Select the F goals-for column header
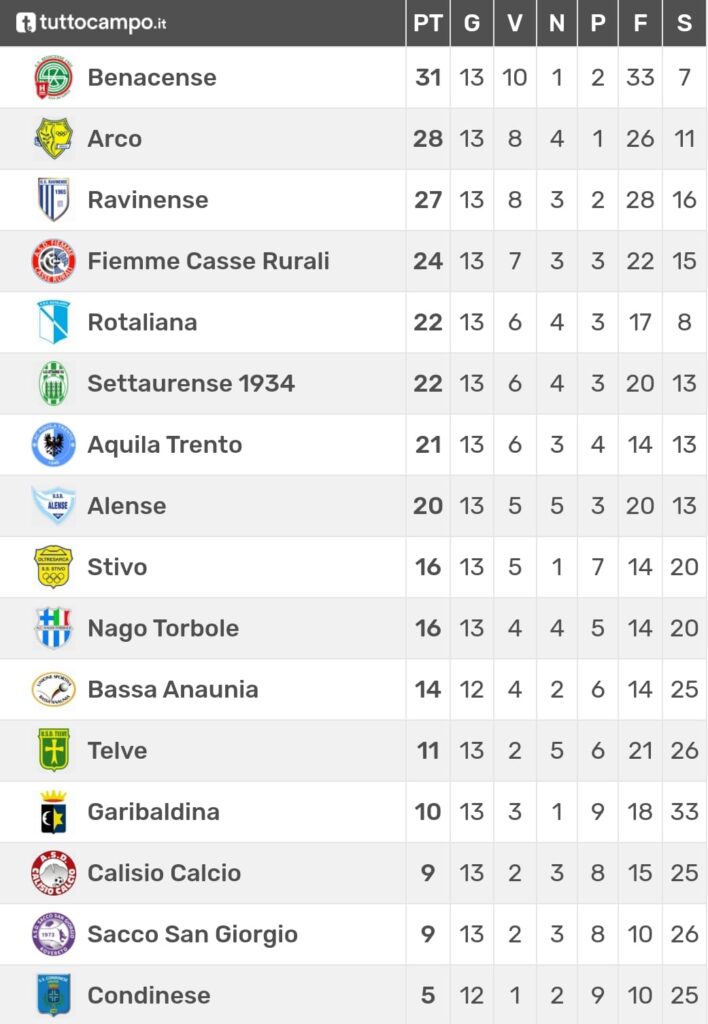The width and height of the screenshot is (708, 1024). [640, 23]
